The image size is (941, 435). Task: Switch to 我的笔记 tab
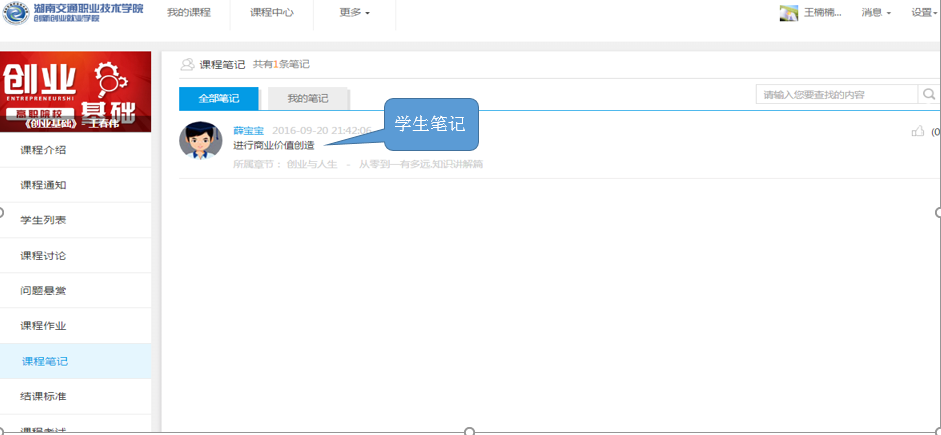308,98
